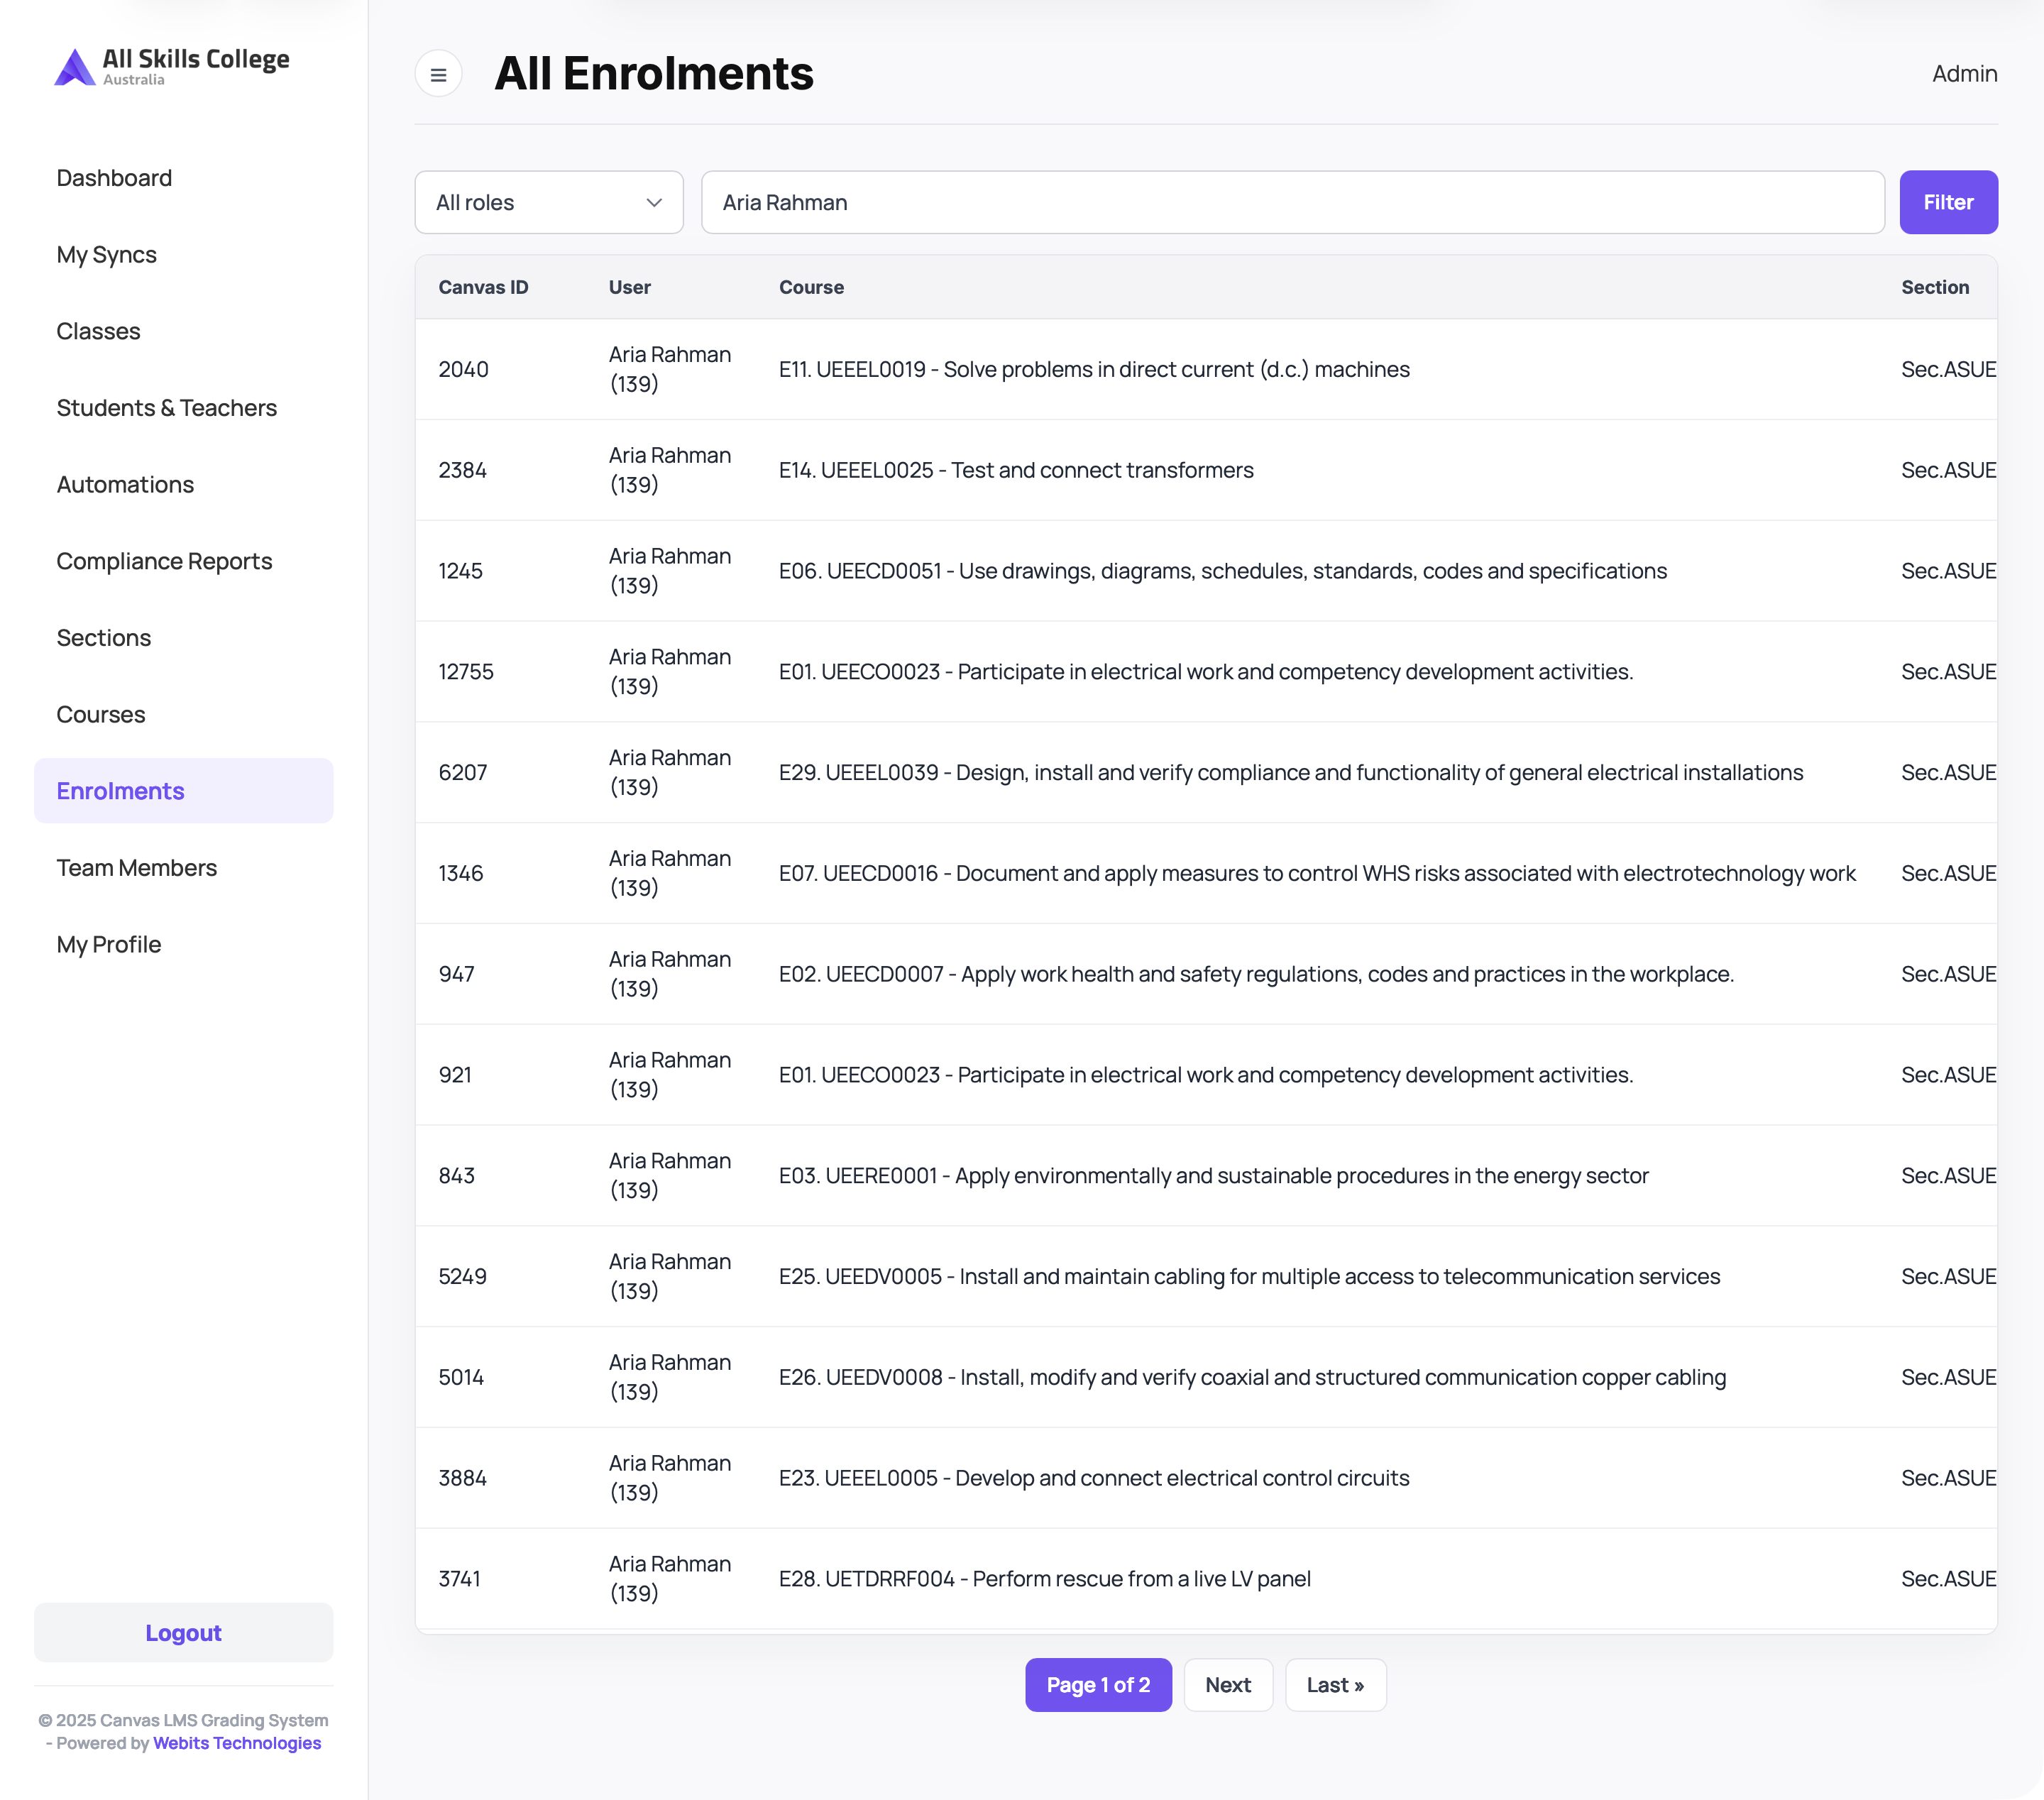Click the Logout button
Screen dimensions: 2044x1800
(184, 1633)
